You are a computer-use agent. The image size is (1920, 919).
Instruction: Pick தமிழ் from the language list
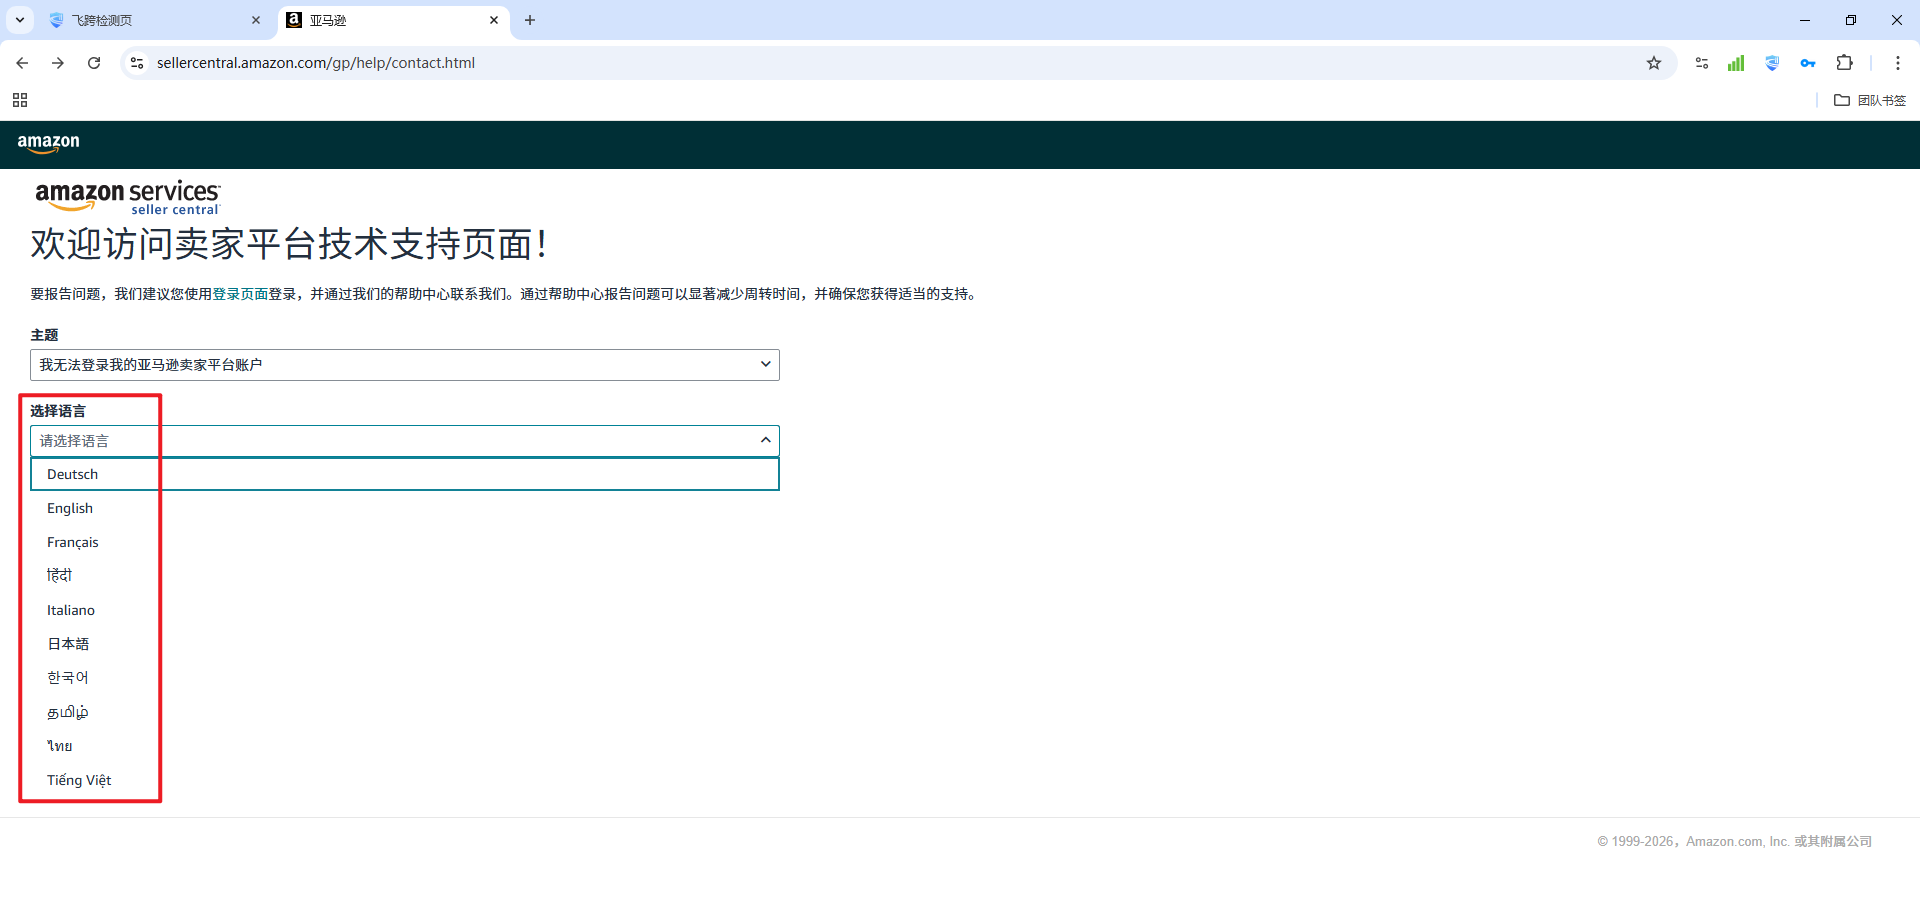click(405, 712)
